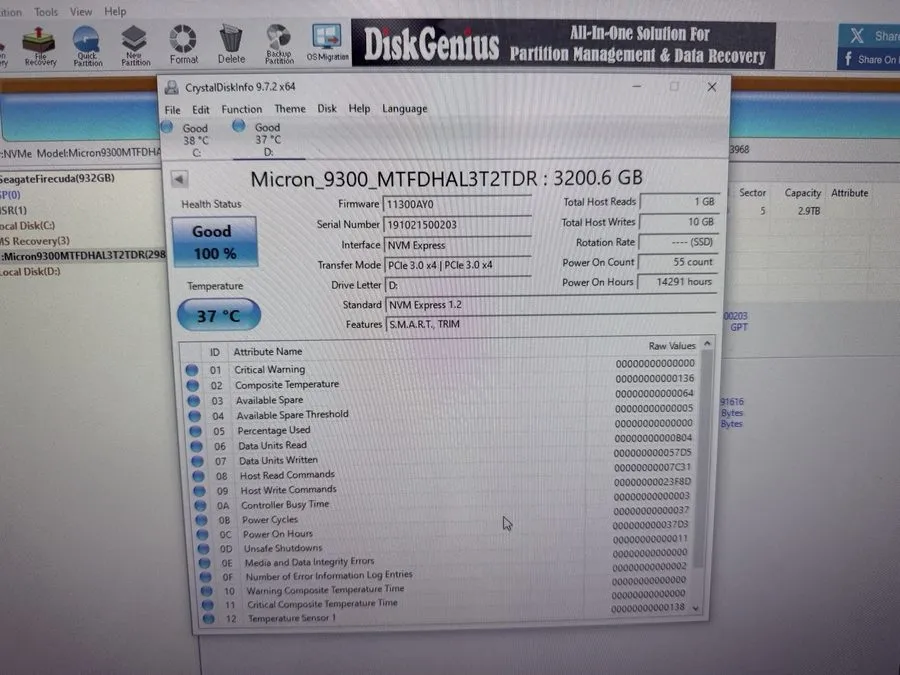Screen dimensions: 900x675
Task: Click the Transfer Mode PCIe 3.0 x4 field
Action: coord(457,265)
